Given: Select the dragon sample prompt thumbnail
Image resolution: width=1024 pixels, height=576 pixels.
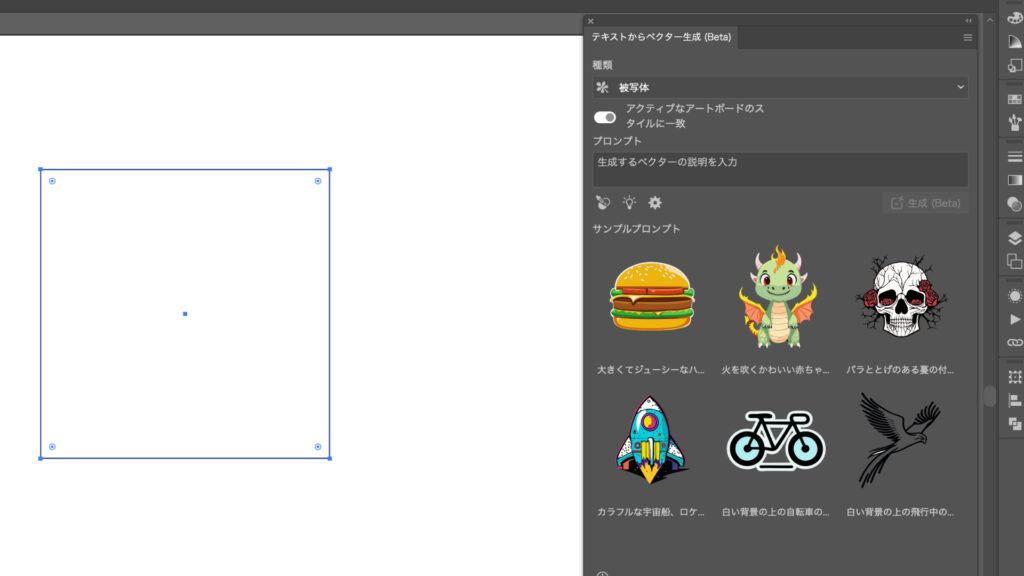Looking at the screenshot, I should coord(777,295).
